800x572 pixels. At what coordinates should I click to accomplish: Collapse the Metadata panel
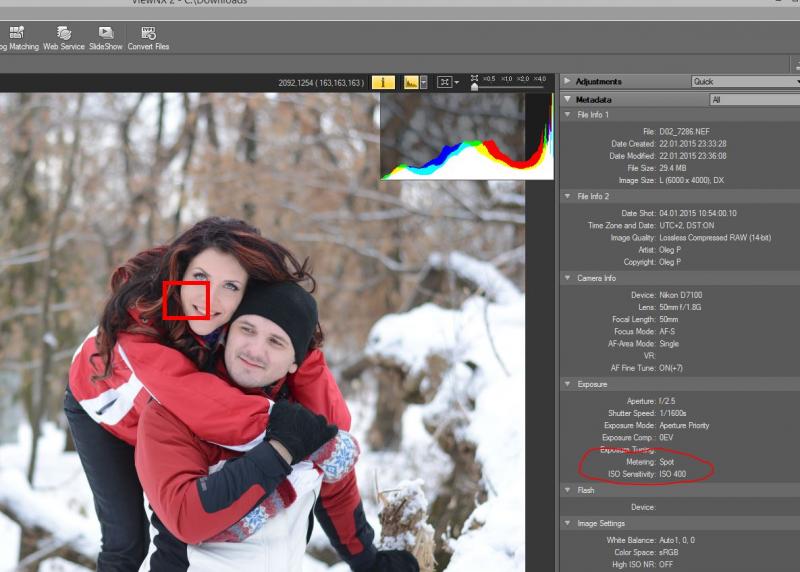(x=567, y=100)
